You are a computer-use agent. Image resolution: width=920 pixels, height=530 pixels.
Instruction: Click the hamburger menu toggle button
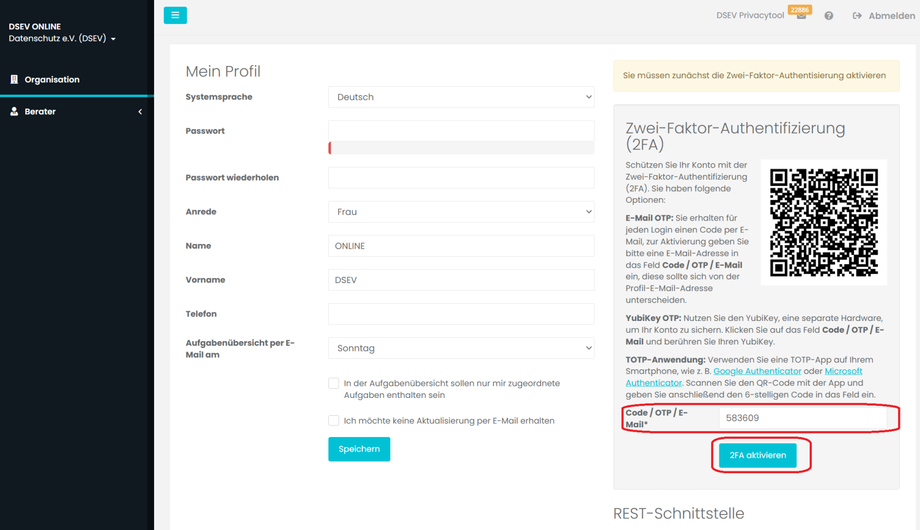175,15
